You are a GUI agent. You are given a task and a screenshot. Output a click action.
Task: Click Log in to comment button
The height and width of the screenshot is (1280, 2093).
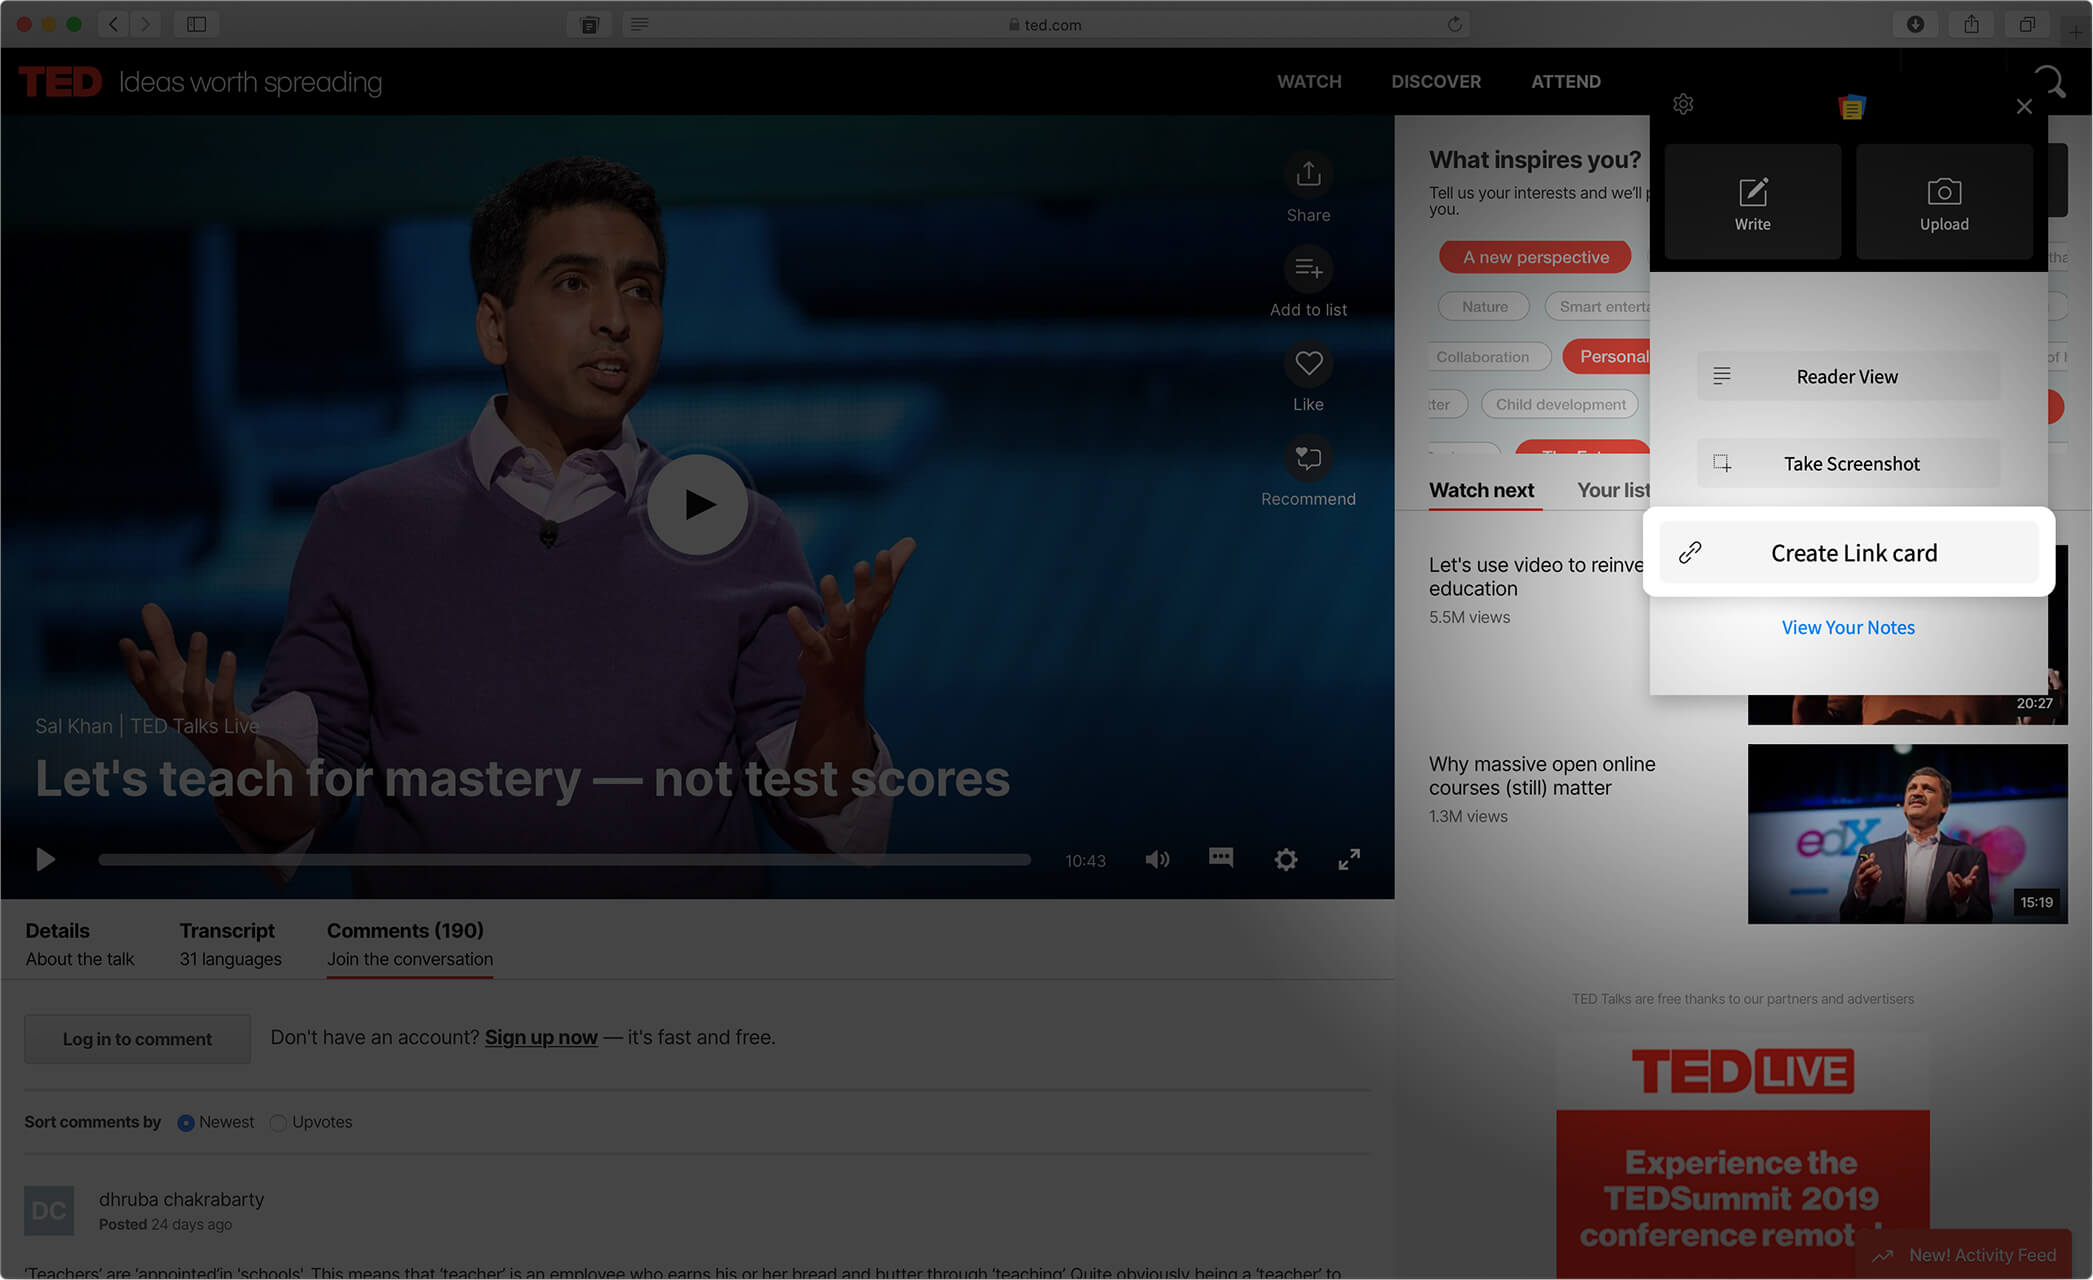(137, 1039)
